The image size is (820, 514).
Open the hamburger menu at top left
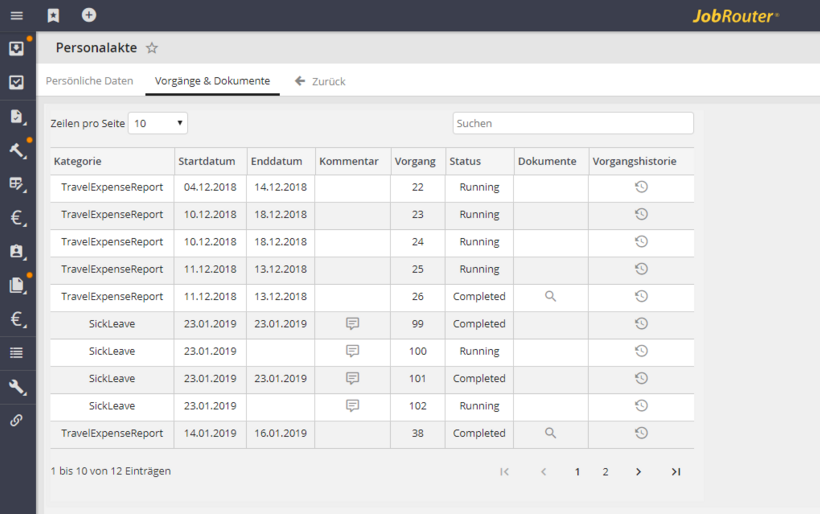click(16, 16)
